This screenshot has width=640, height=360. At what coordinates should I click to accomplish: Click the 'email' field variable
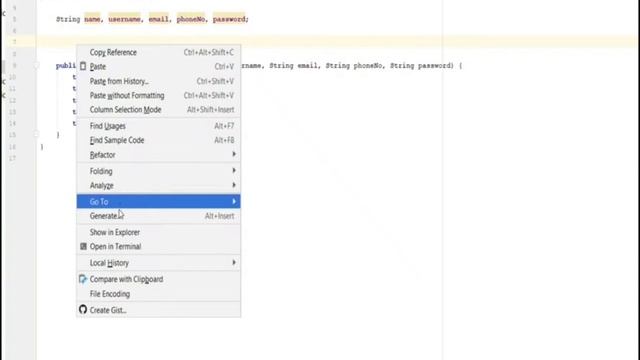click(159, 19)
